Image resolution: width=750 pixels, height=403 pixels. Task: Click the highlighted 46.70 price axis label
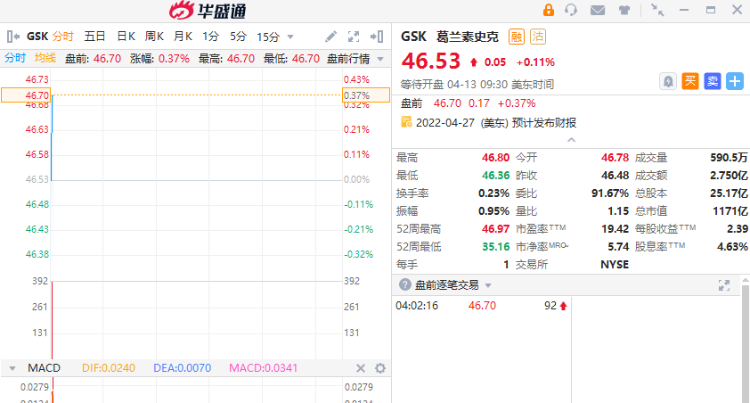tap(26, 95)
